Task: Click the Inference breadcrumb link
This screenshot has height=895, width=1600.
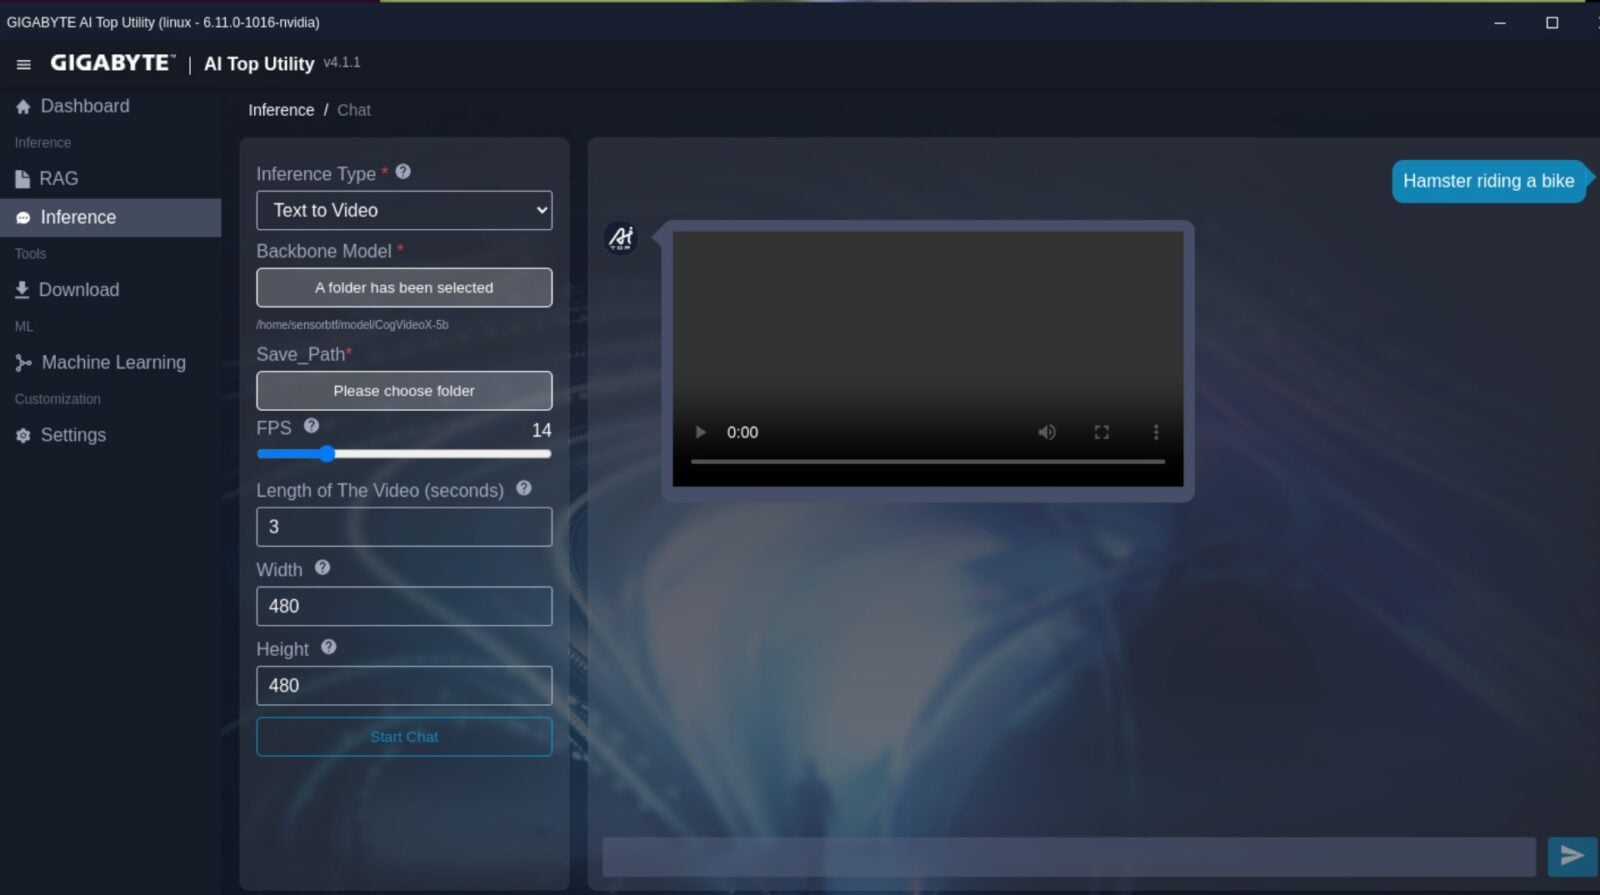Action: (281, 110)
